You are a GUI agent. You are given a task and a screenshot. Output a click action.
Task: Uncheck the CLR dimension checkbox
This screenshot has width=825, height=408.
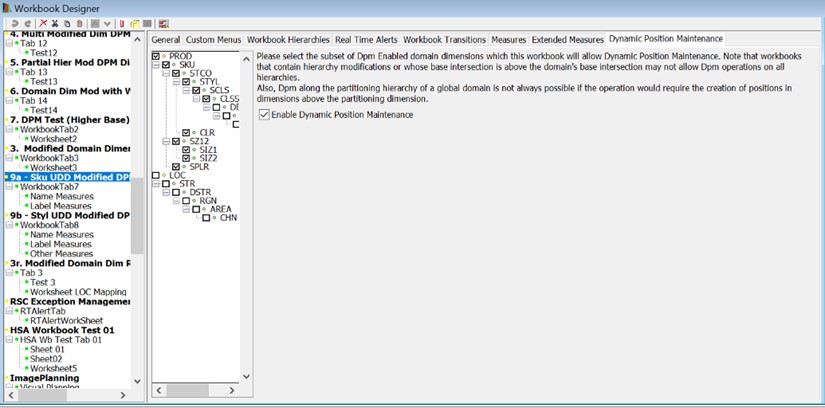click(186, 133)
